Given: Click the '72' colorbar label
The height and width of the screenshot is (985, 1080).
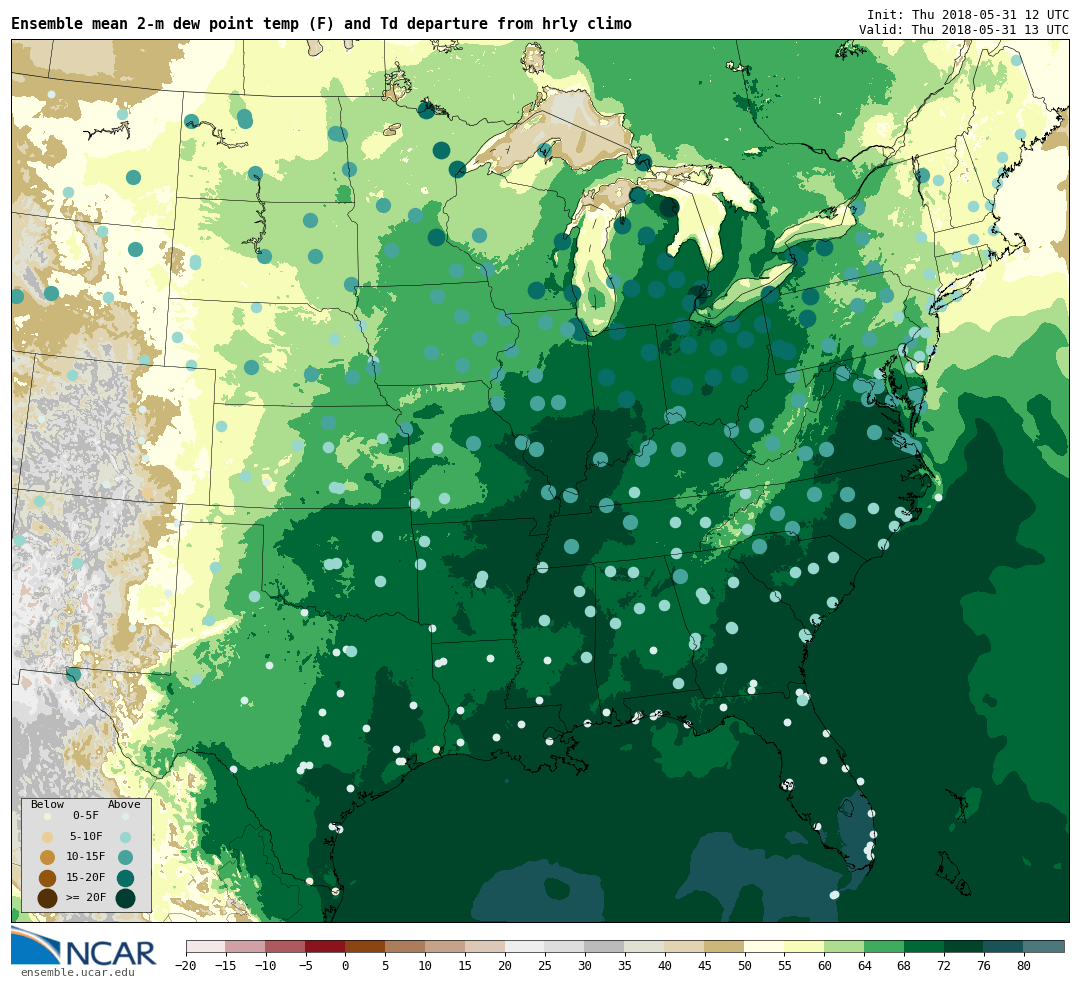Looking at the screenshot, I should 945,966.
